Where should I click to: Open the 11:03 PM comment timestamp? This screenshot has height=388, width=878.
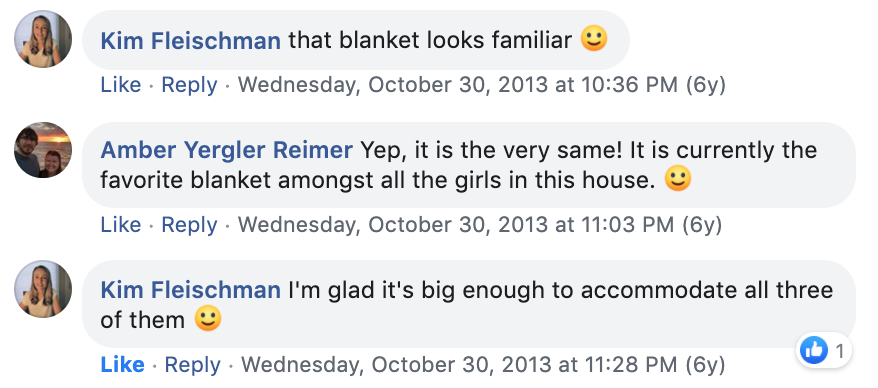(x=480, y=225)
